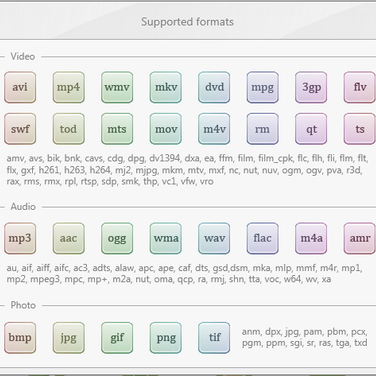Click the mov format badge
Image resolution: width=376 pixels, height=376 pixels.
click(166, 129)
